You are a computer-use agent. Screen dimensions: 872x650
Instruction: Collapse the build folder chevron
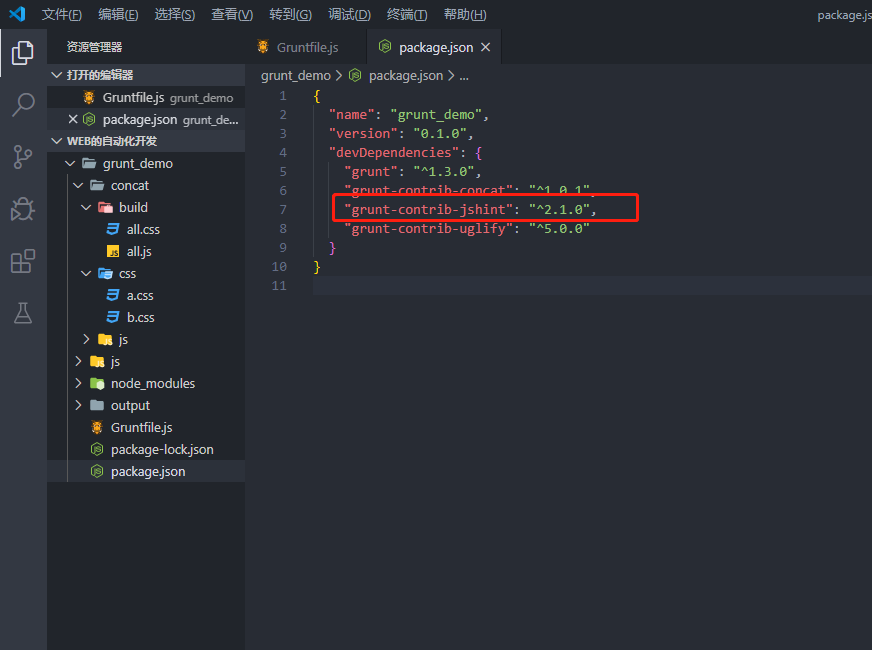click(x=86, y=207)
